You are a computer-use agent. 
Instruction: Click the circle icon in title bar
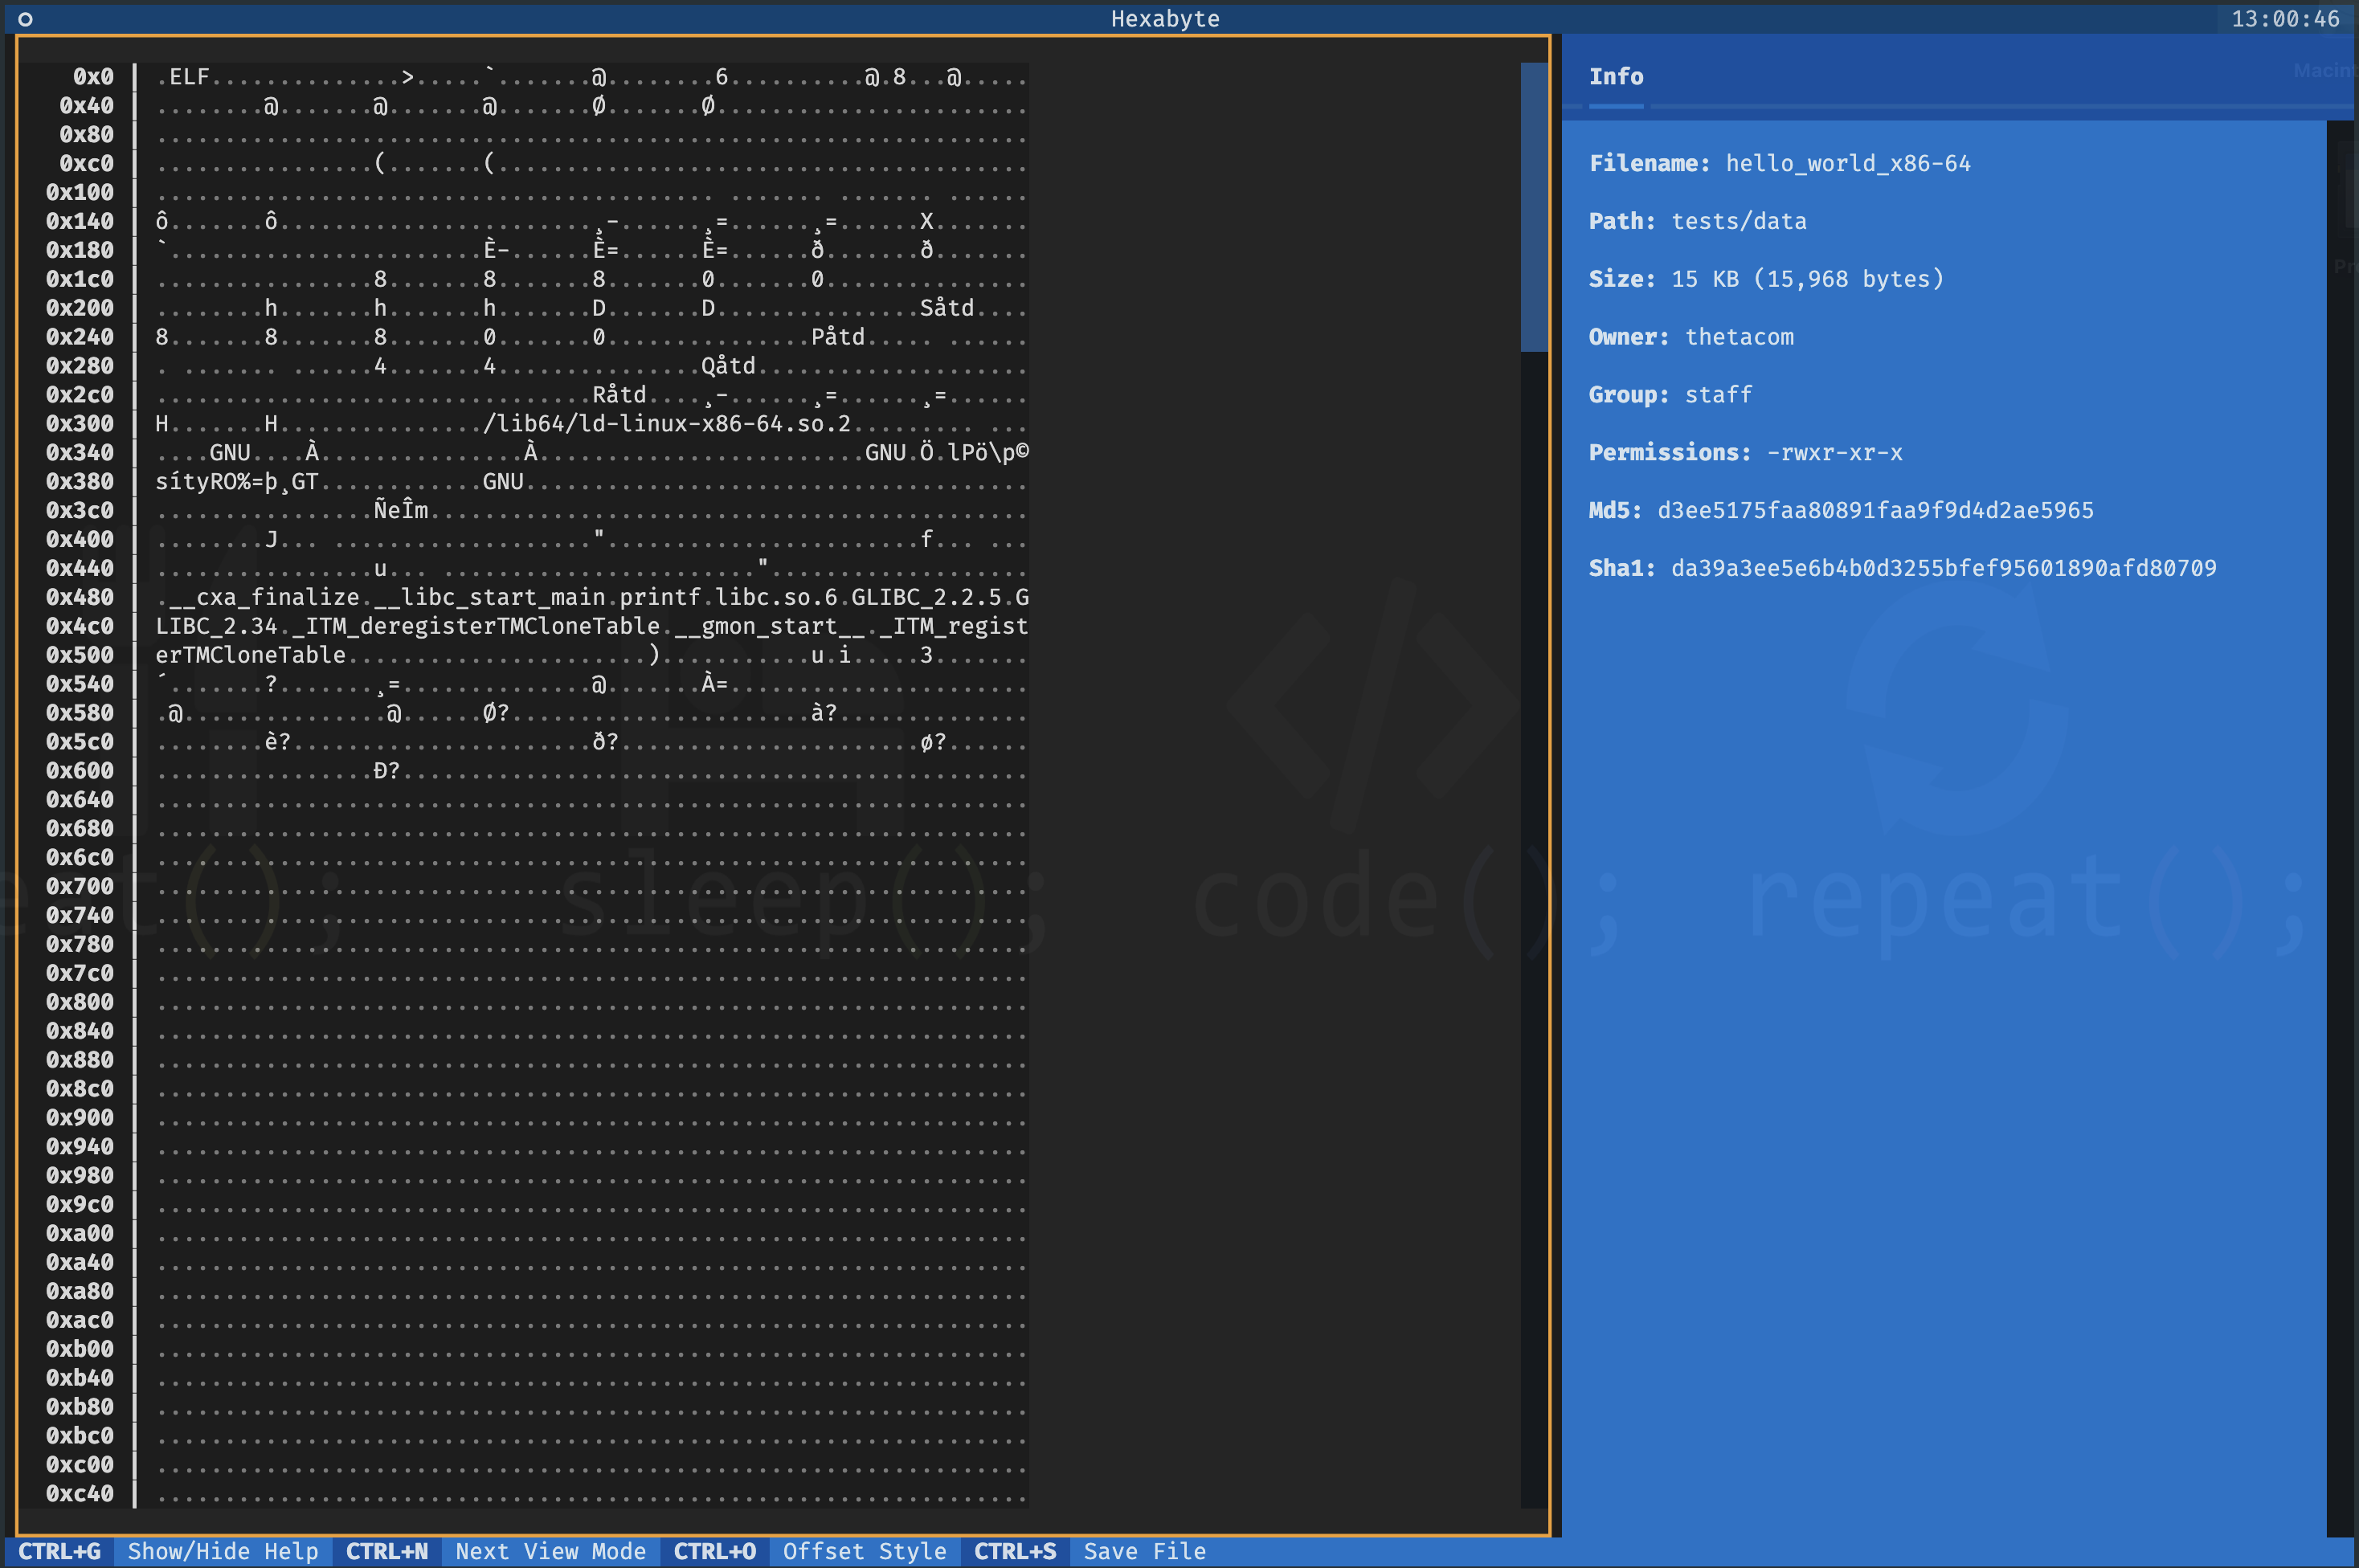click(x=23, y=18)
